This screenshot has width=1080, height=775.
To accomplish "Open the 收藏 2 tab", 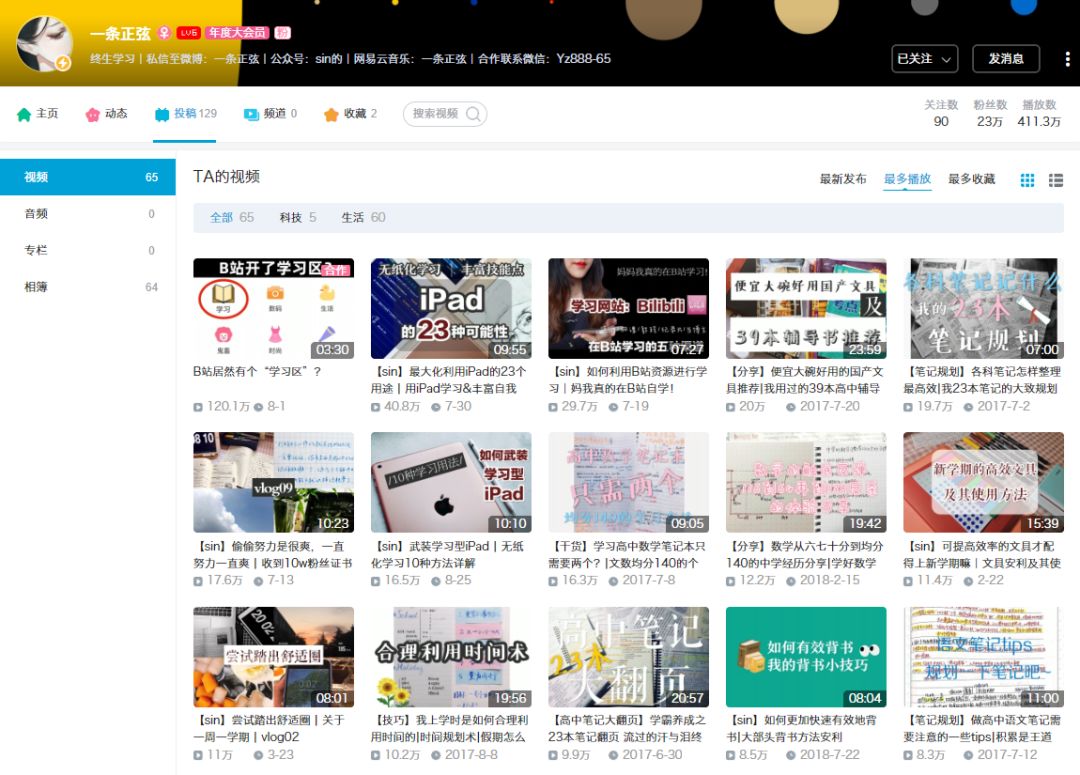I will coord(351,114).
